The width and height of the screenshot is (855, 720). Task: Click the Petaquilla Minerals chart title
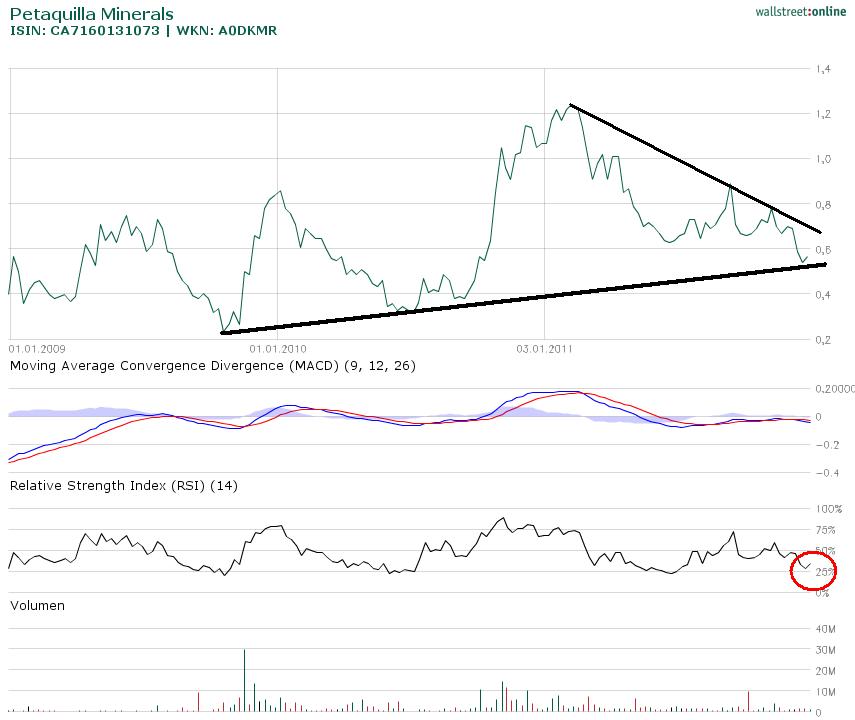[92, 14]
